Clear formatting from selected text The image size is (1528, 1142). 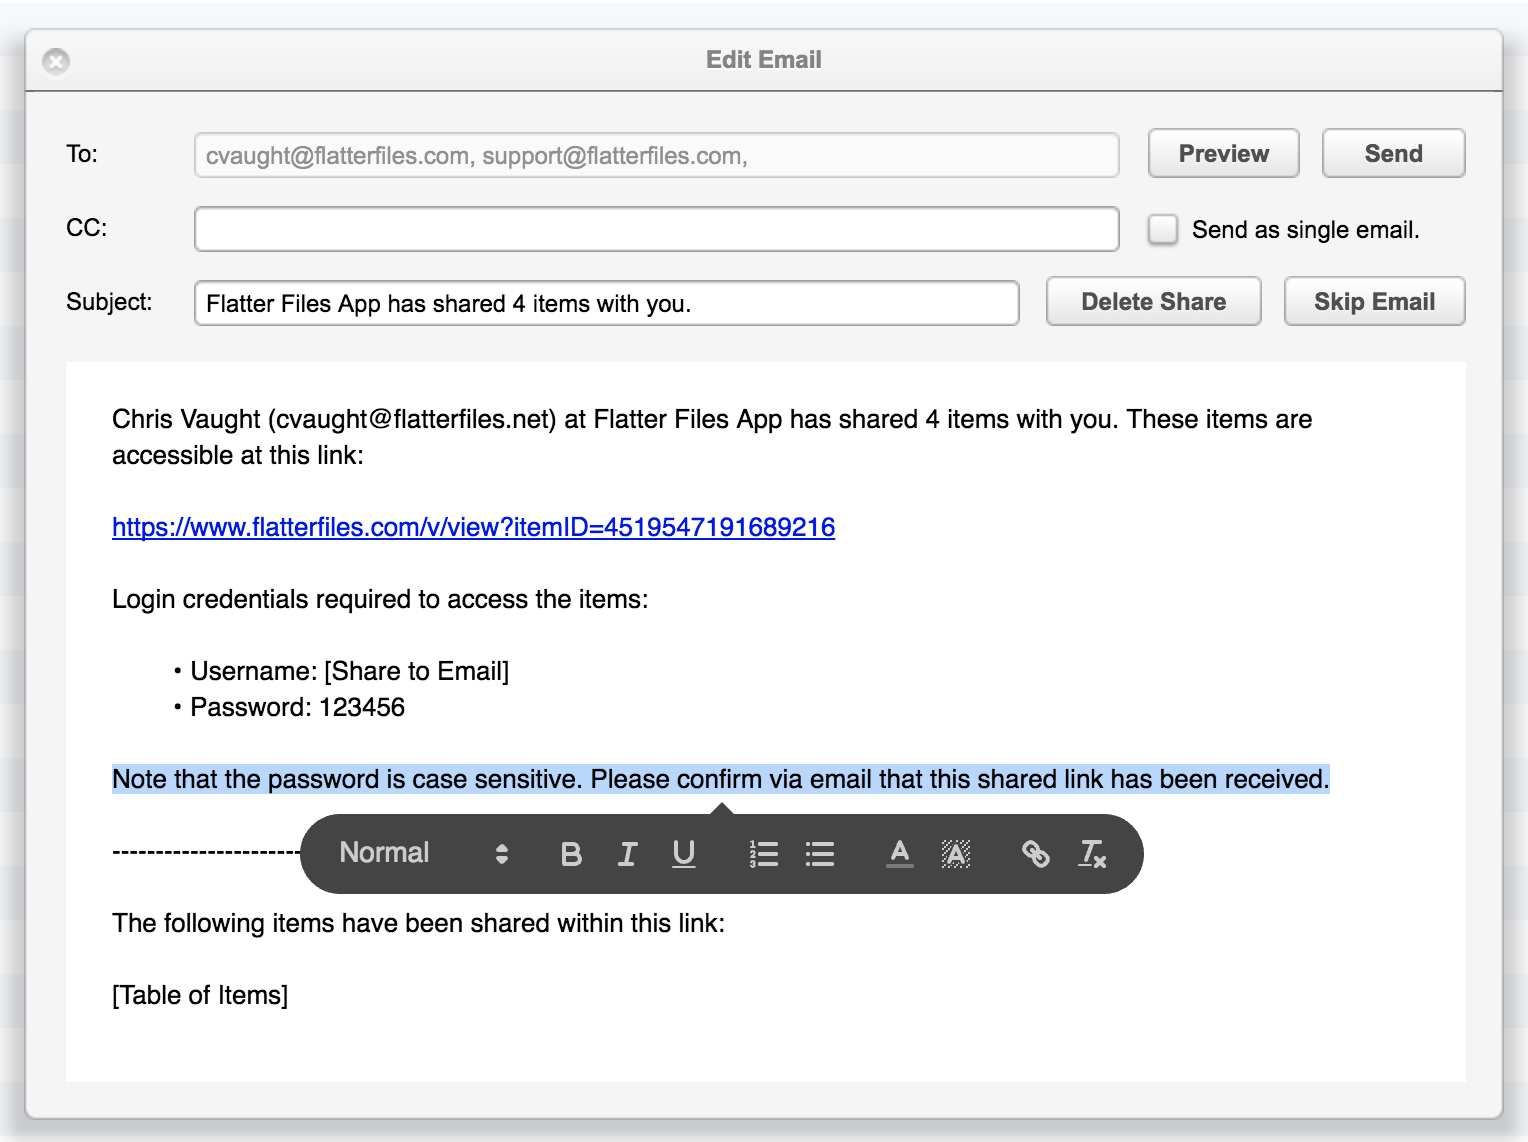(1092, 854)
